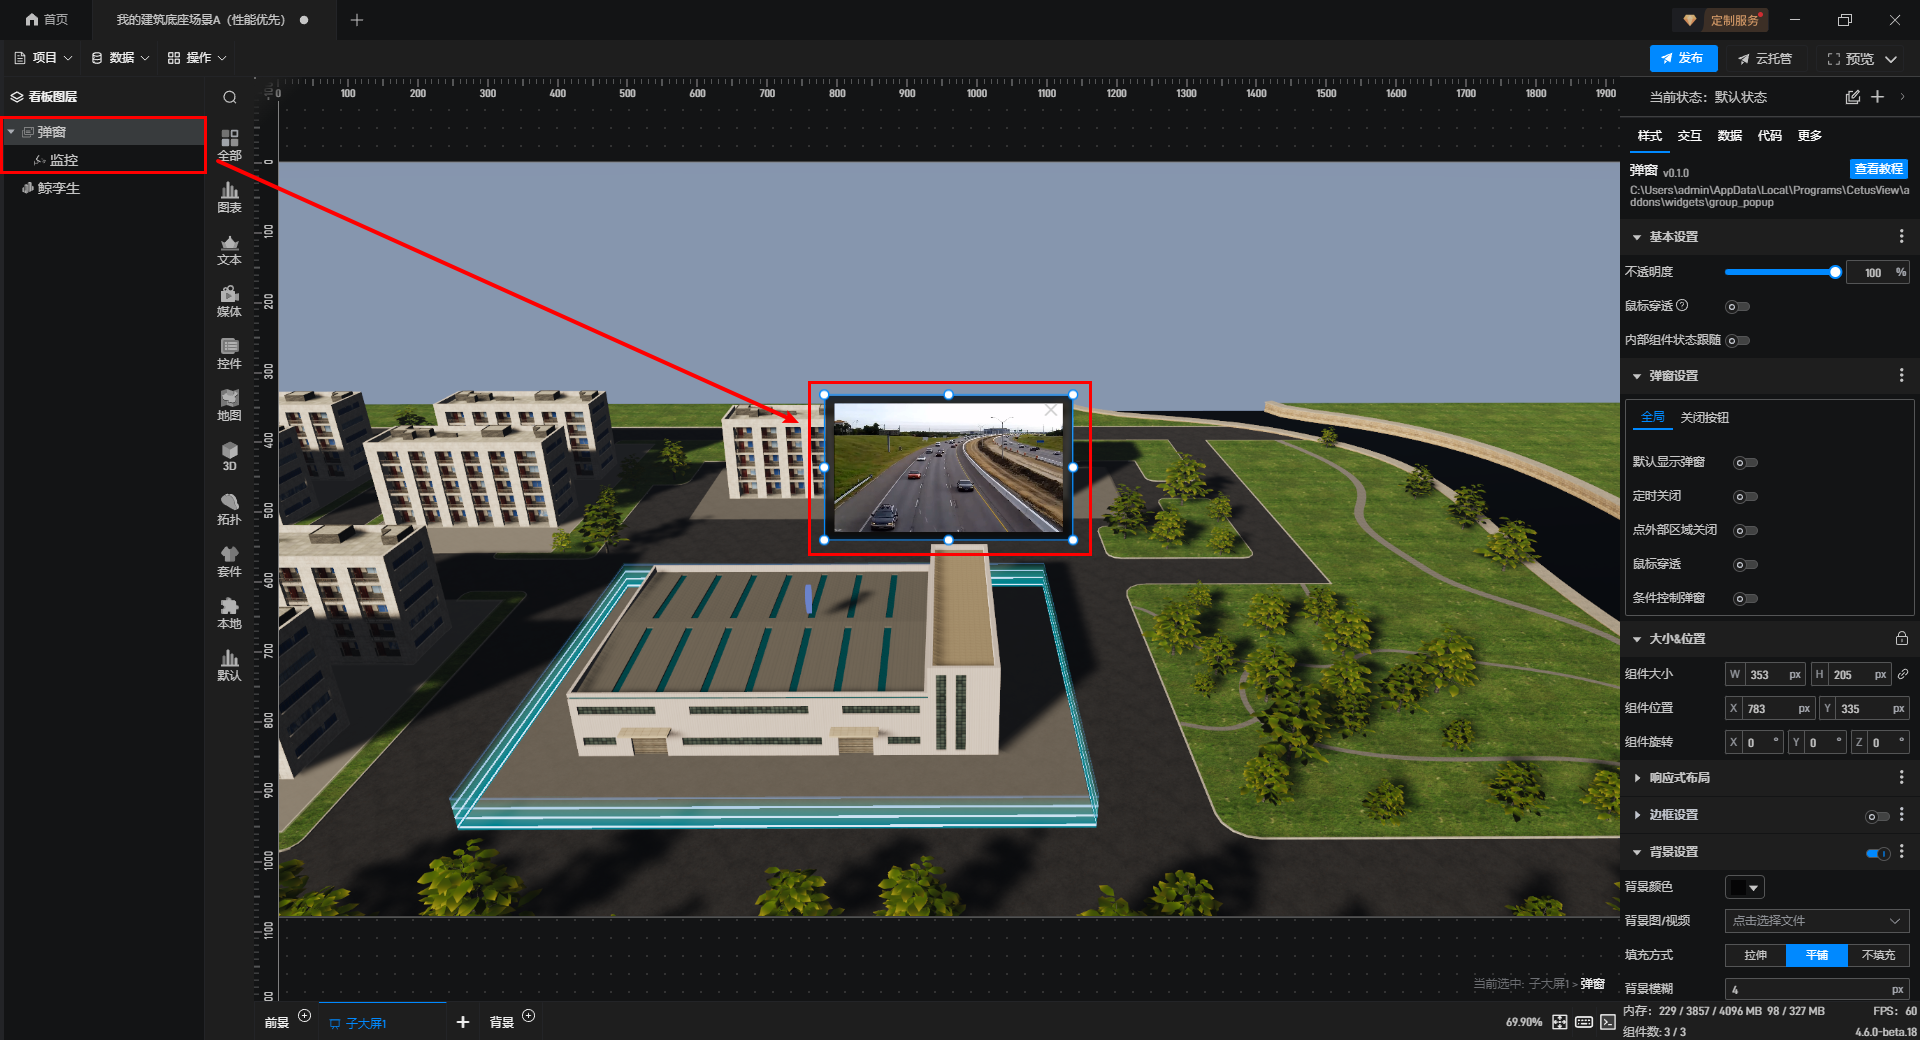This screenshot has width=1920, height=1040.
Task: Open the 拓扑 topology components icon
Action: point(229,509)
